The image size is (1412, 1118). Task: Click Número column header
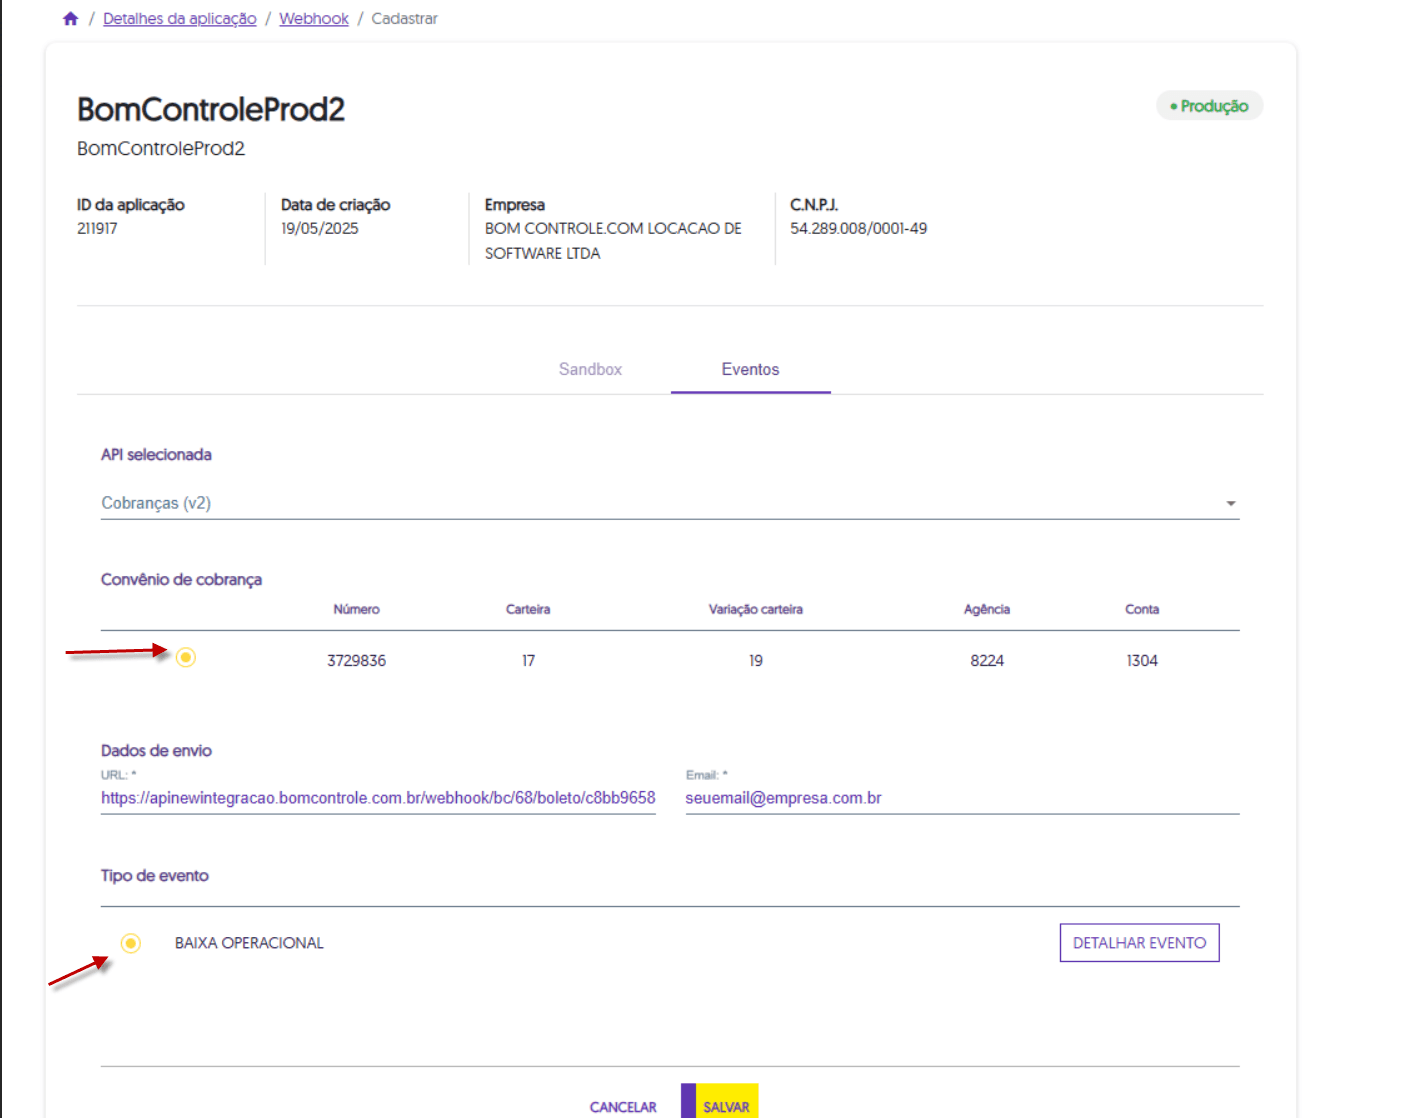[356, 609]
